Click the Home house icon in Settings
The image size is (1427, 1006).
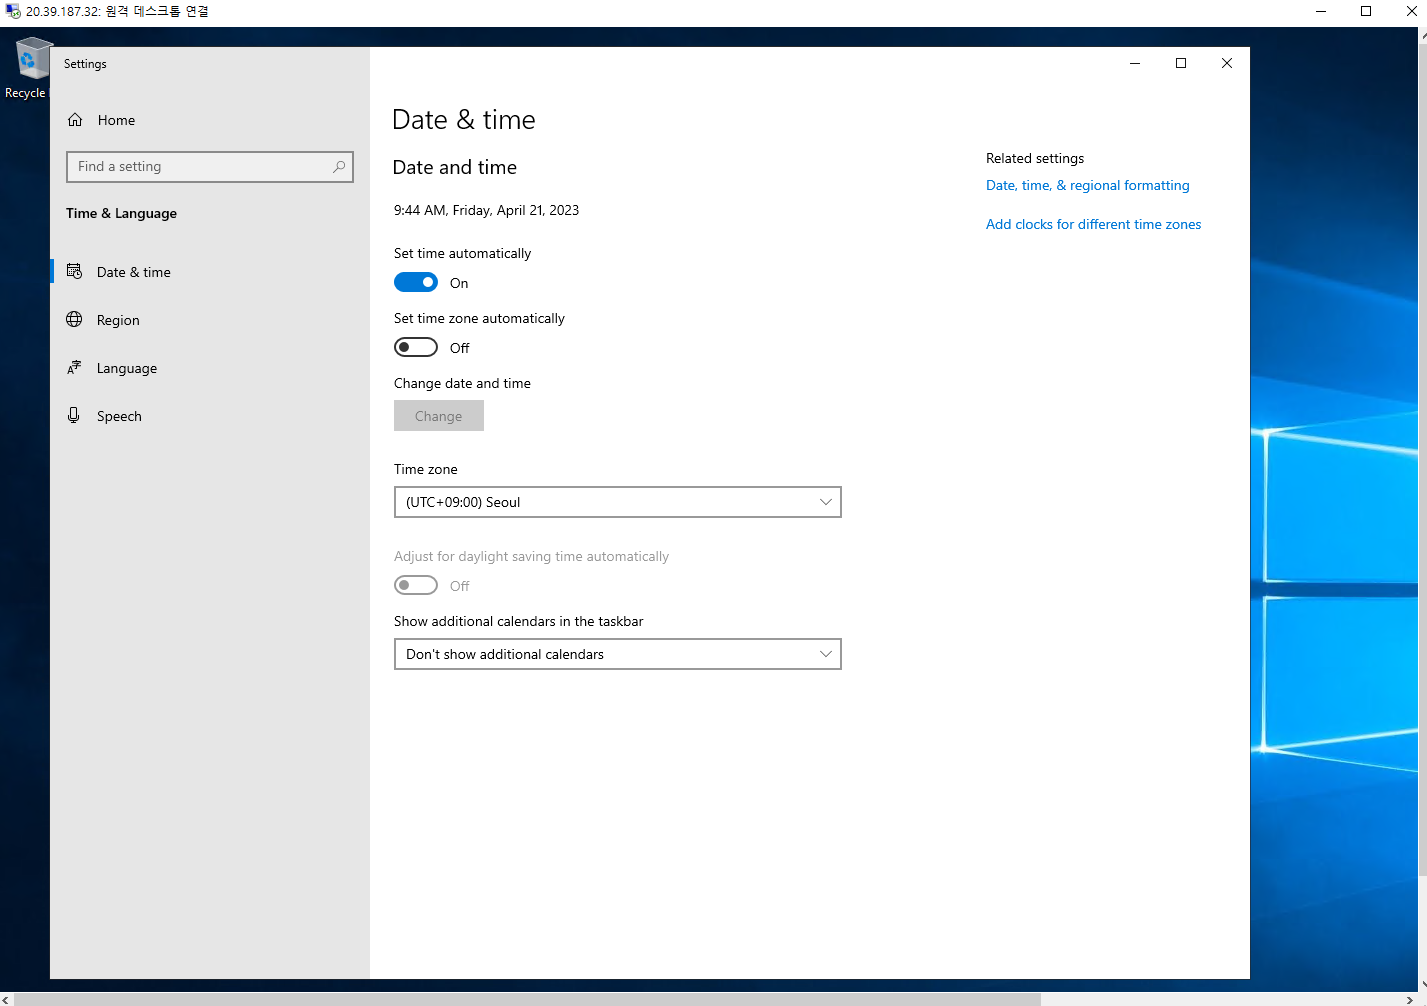tap(75, 120)
